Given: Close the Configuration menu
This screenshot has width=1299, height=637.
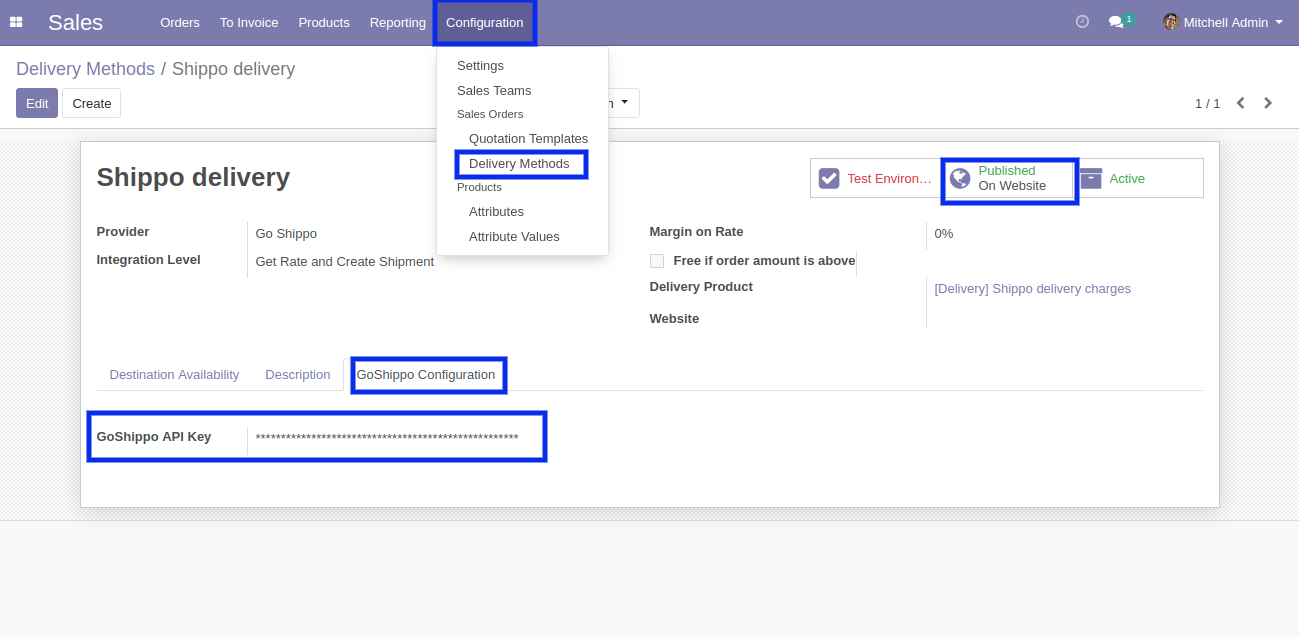Looking at the screenshot, I should [485, 22].
